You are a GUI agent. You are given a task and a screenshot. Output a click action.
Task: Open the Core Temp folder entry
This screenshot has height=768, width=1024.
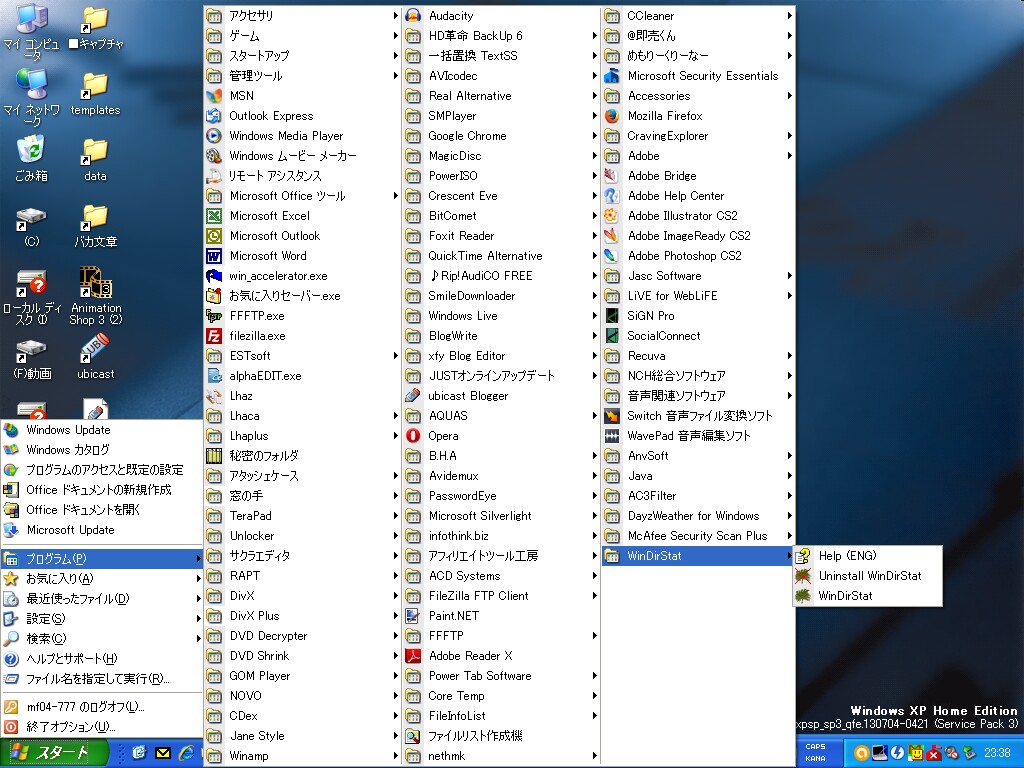click(502, 696)
